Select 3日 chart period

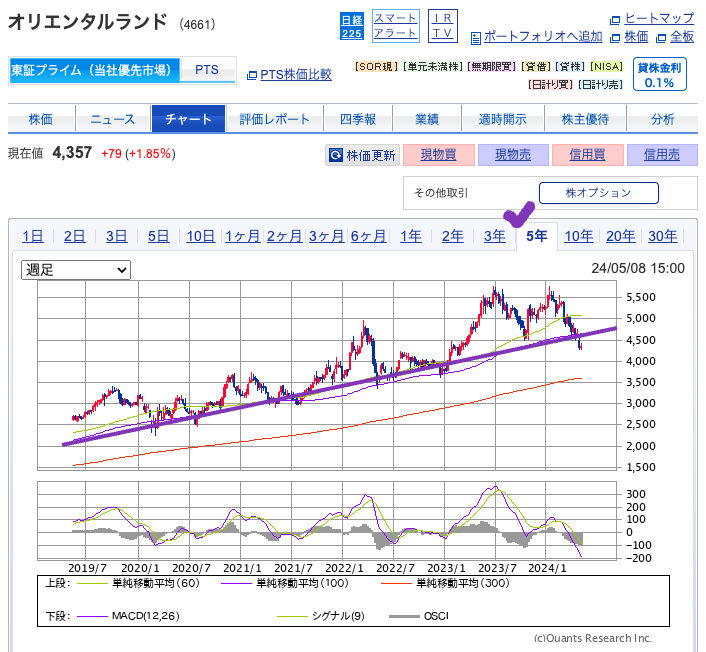point(117,236)
